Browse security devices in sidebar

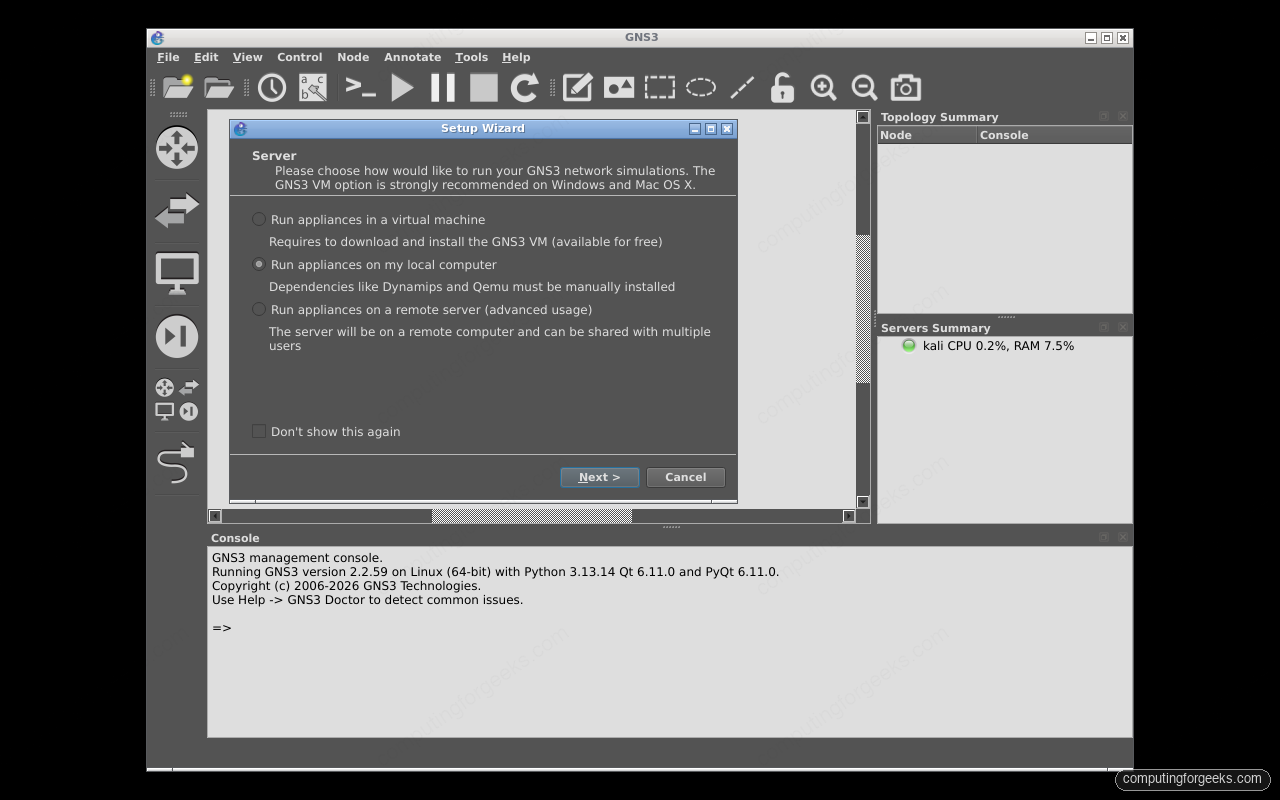tap(177, 336)
